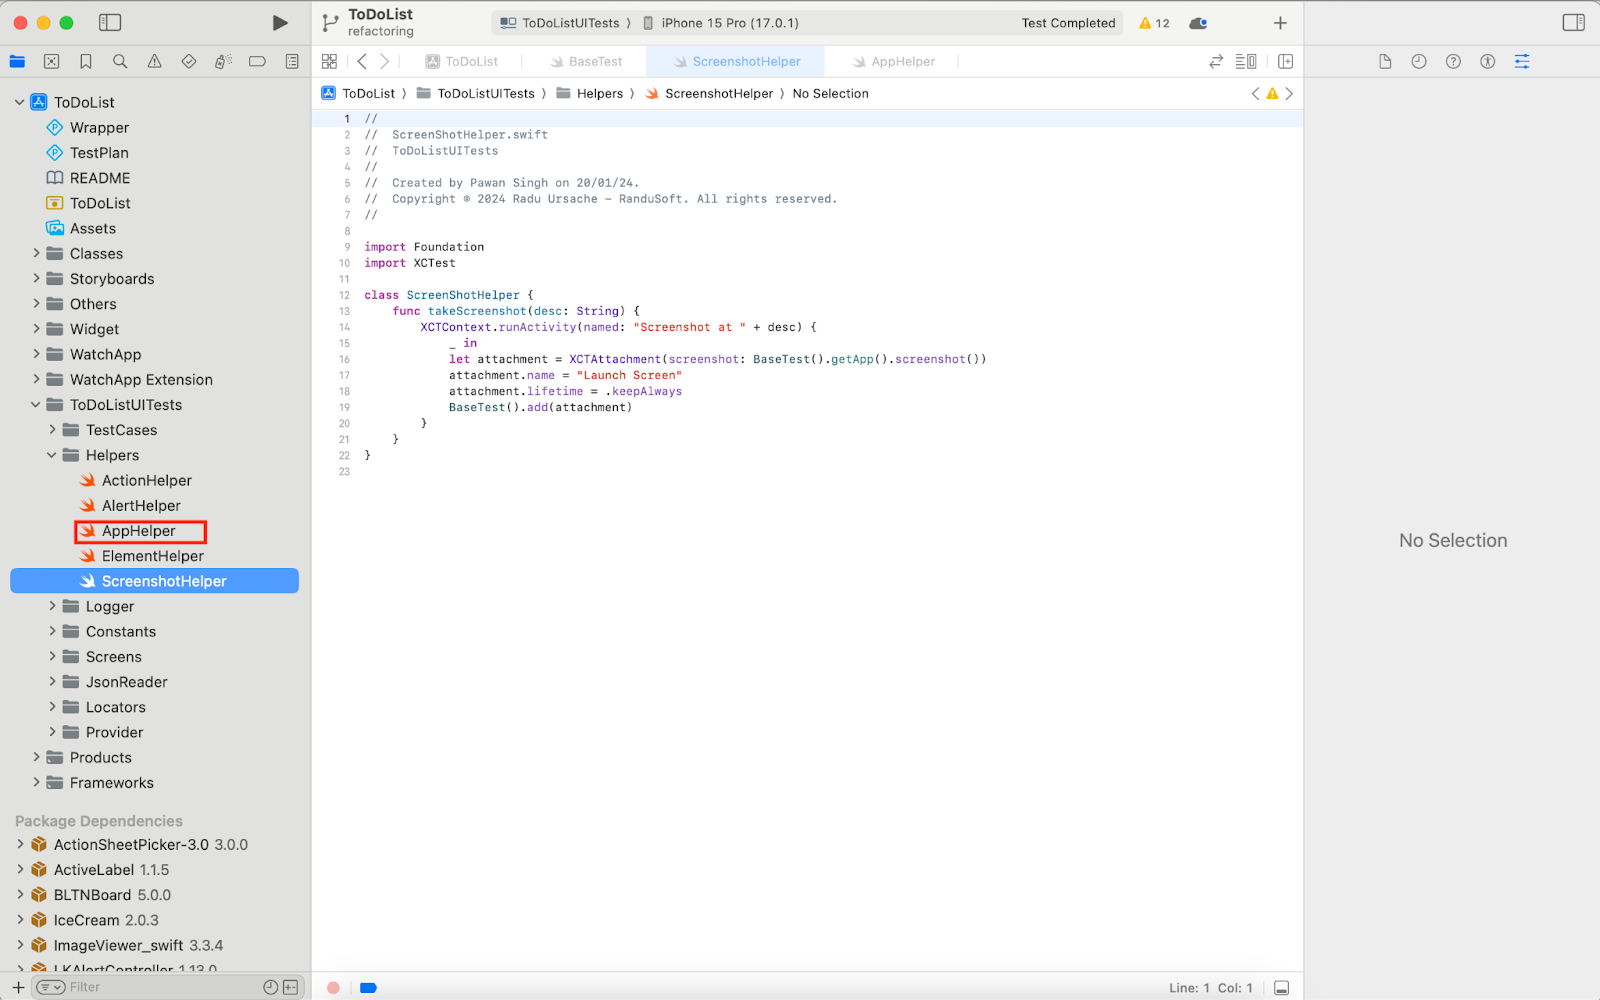Collapse the Helpers folder
Image resolution: width=1600 pixels, height=1000 pixels.
pyautogui.click(x=52, y=455)
